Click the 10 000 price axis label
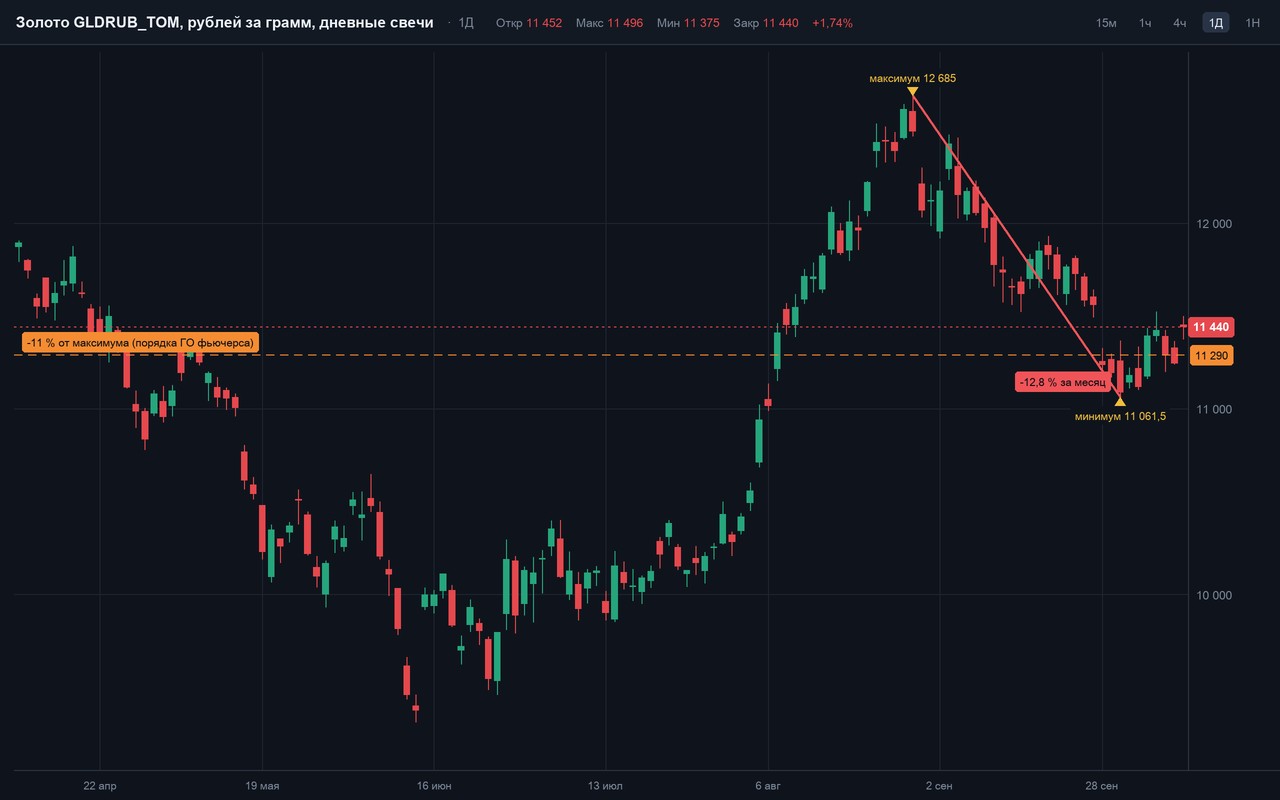The height and width of the screenshot is (800, 1280). click(1212, 595)
